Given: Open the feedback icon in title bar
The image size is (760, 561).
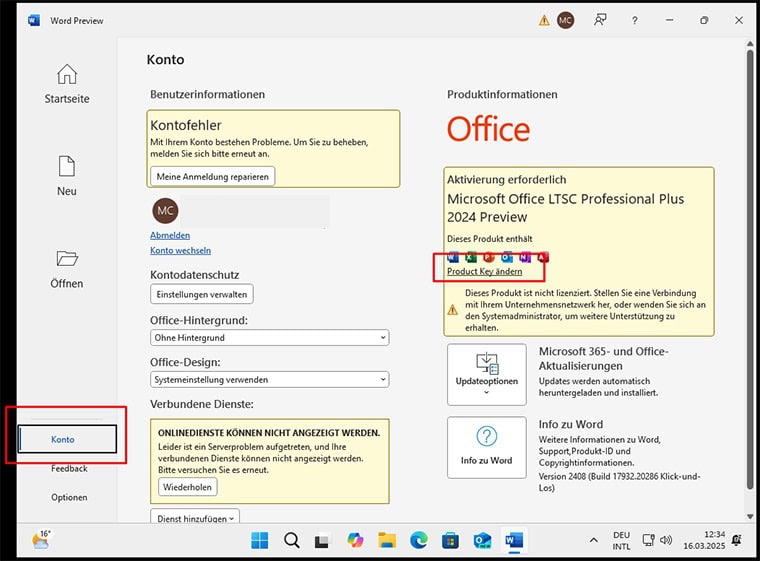Looking at the screenshot, I should [600, 20].
